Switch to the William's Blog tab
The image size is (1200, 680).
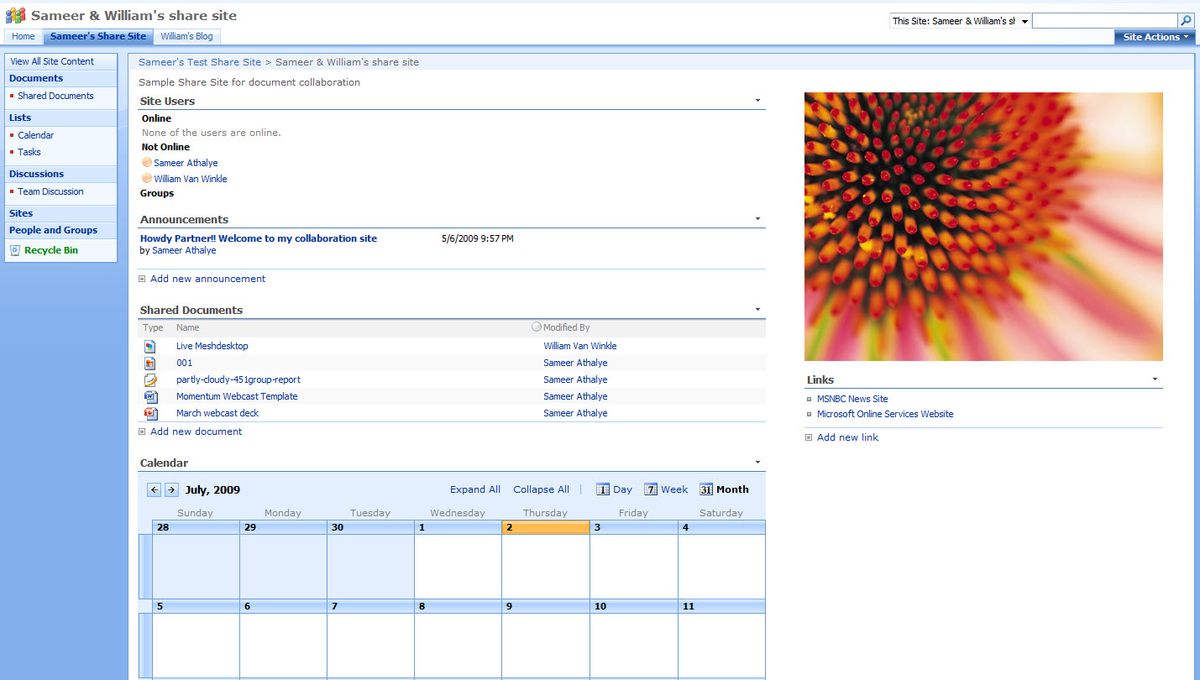click(186, 34)
